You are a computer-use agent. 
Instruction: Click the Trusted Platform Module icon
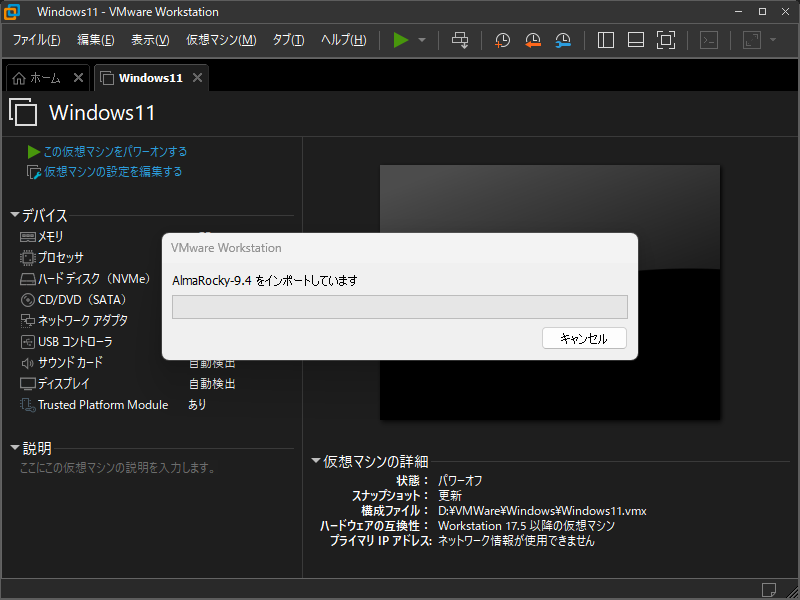(x=28, y=405)
